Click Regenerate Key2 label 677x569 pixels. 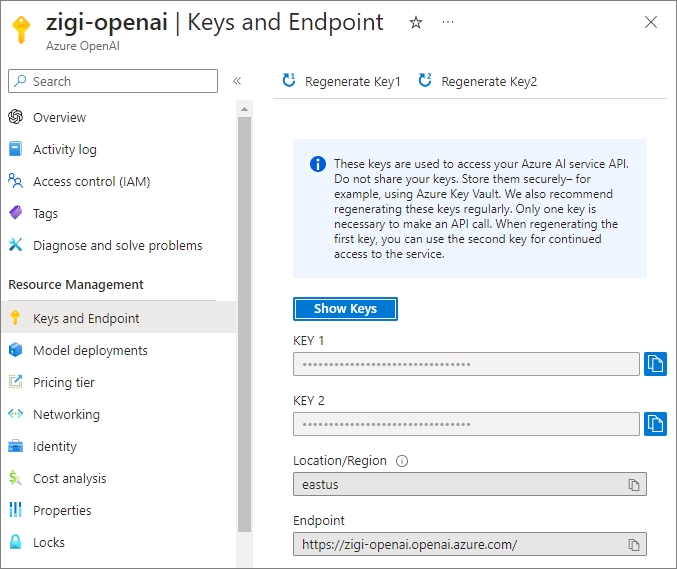point(489,81)
